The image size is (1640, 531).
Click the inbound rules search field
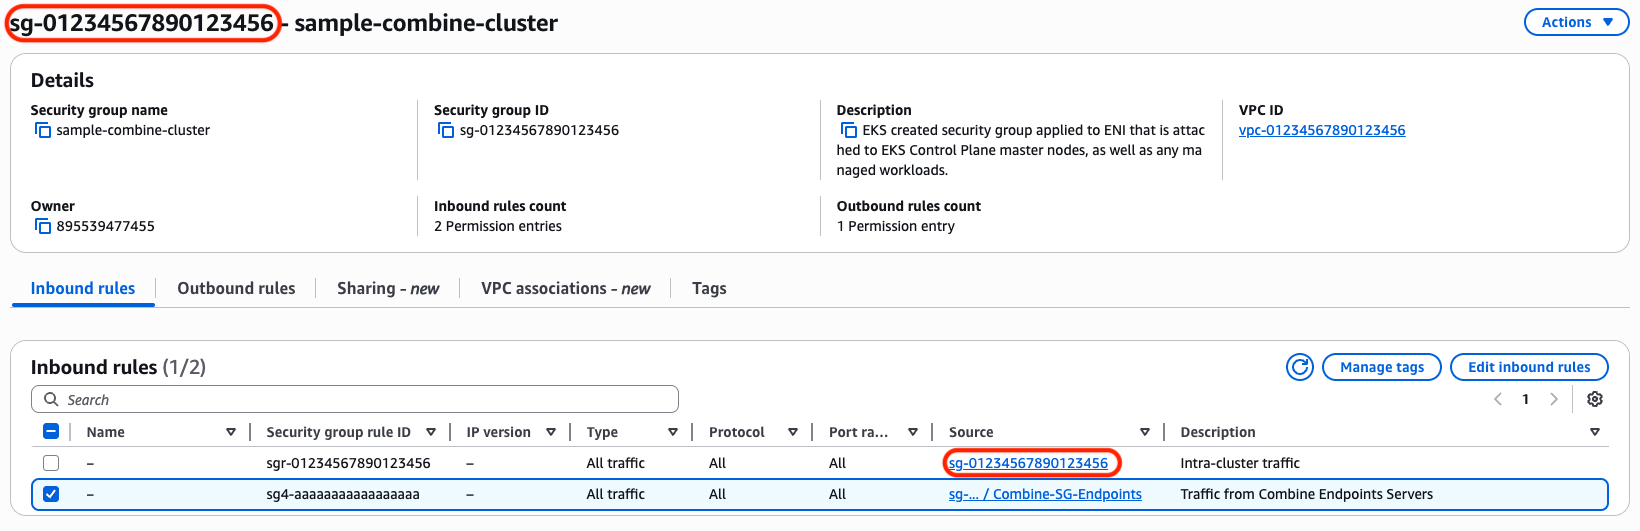coord(355,399)
